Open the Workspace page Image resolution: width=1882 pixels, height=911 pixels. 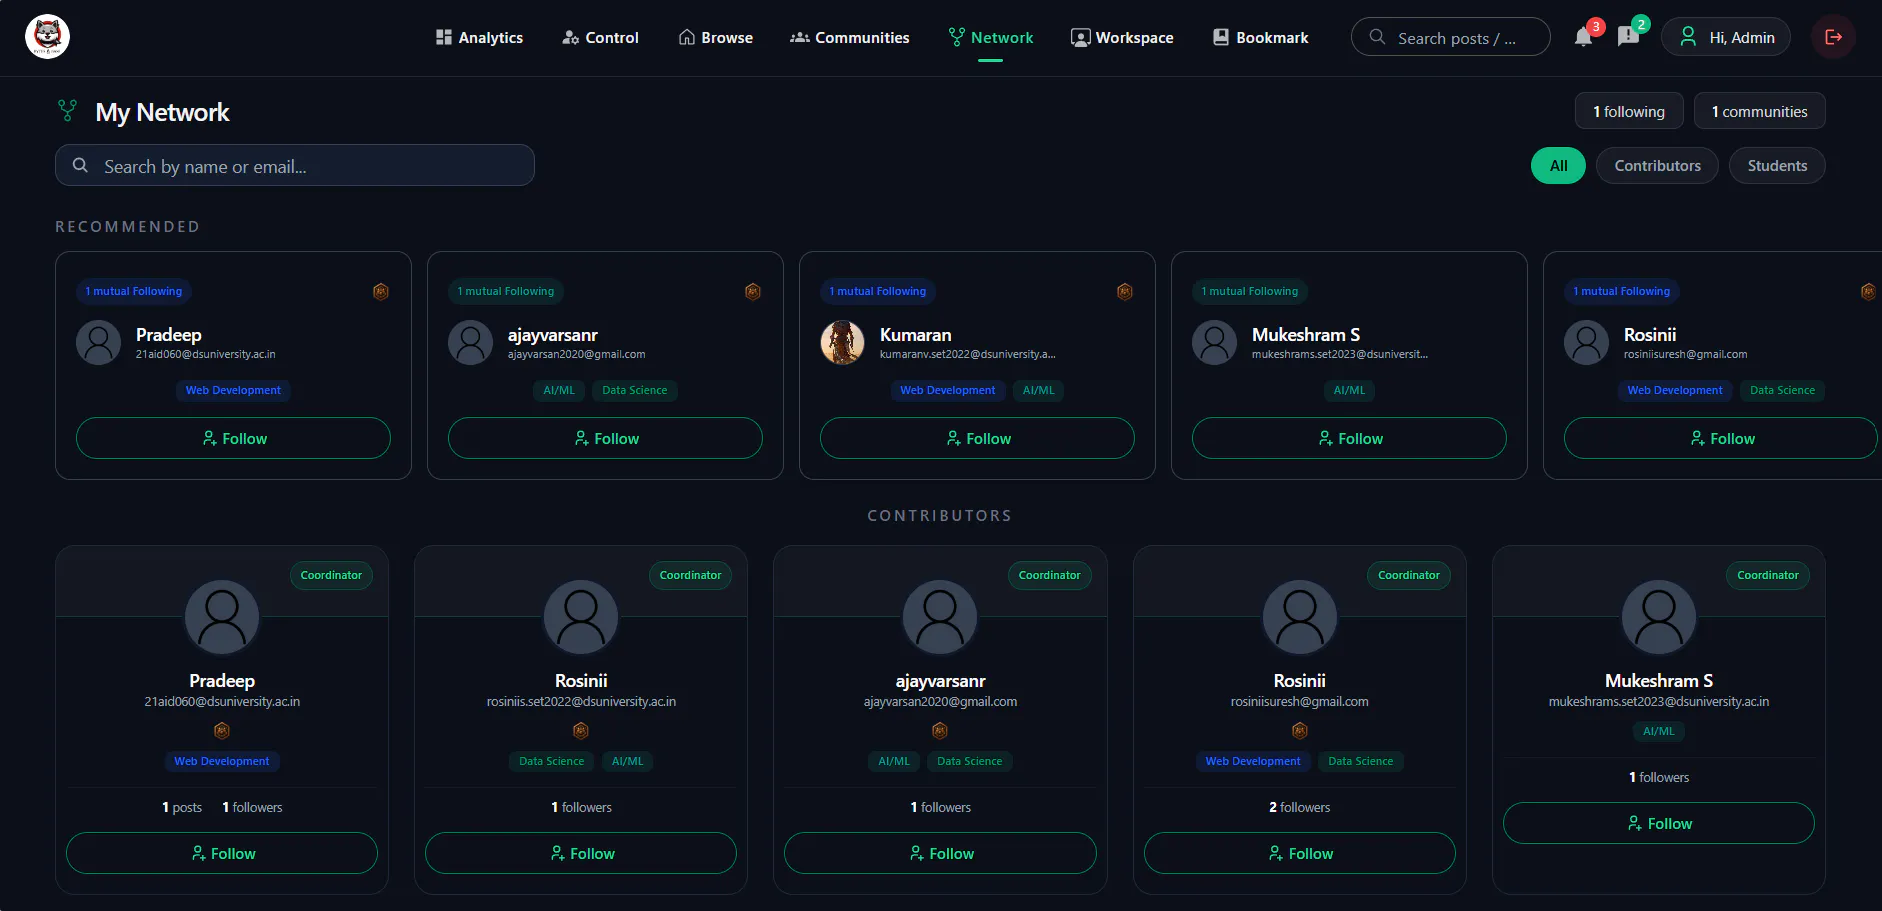click(x=1122, y=37)
